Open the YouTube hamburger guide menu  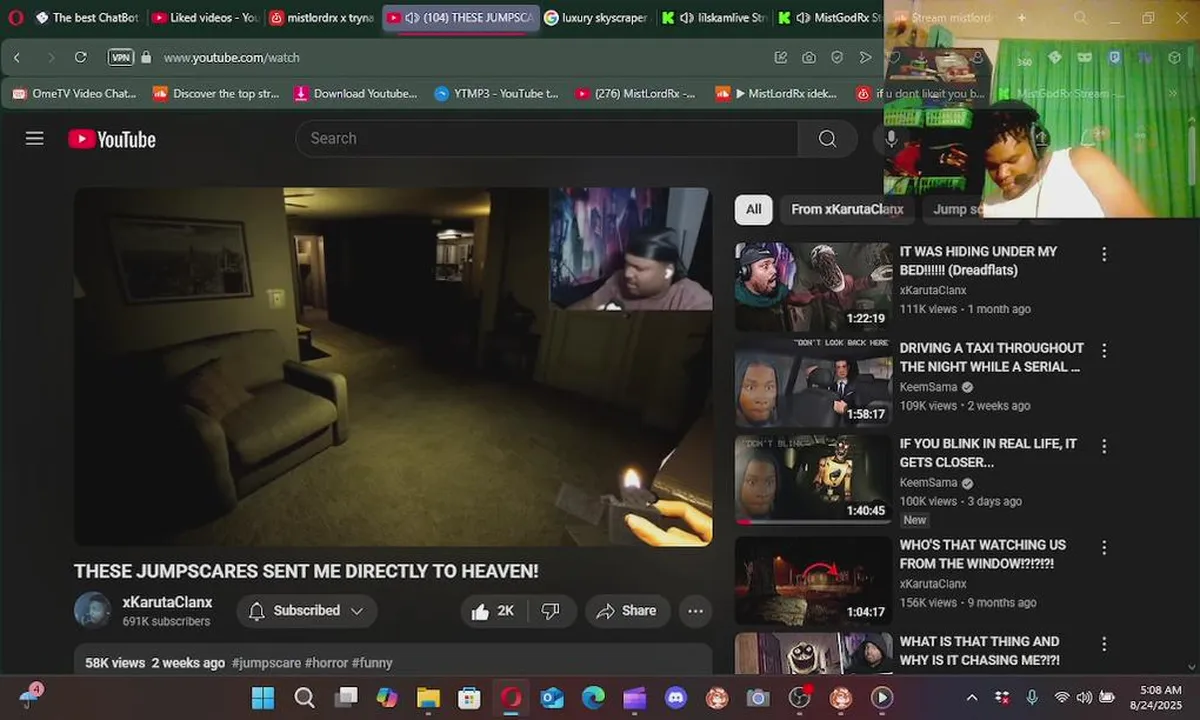(35, 138)
